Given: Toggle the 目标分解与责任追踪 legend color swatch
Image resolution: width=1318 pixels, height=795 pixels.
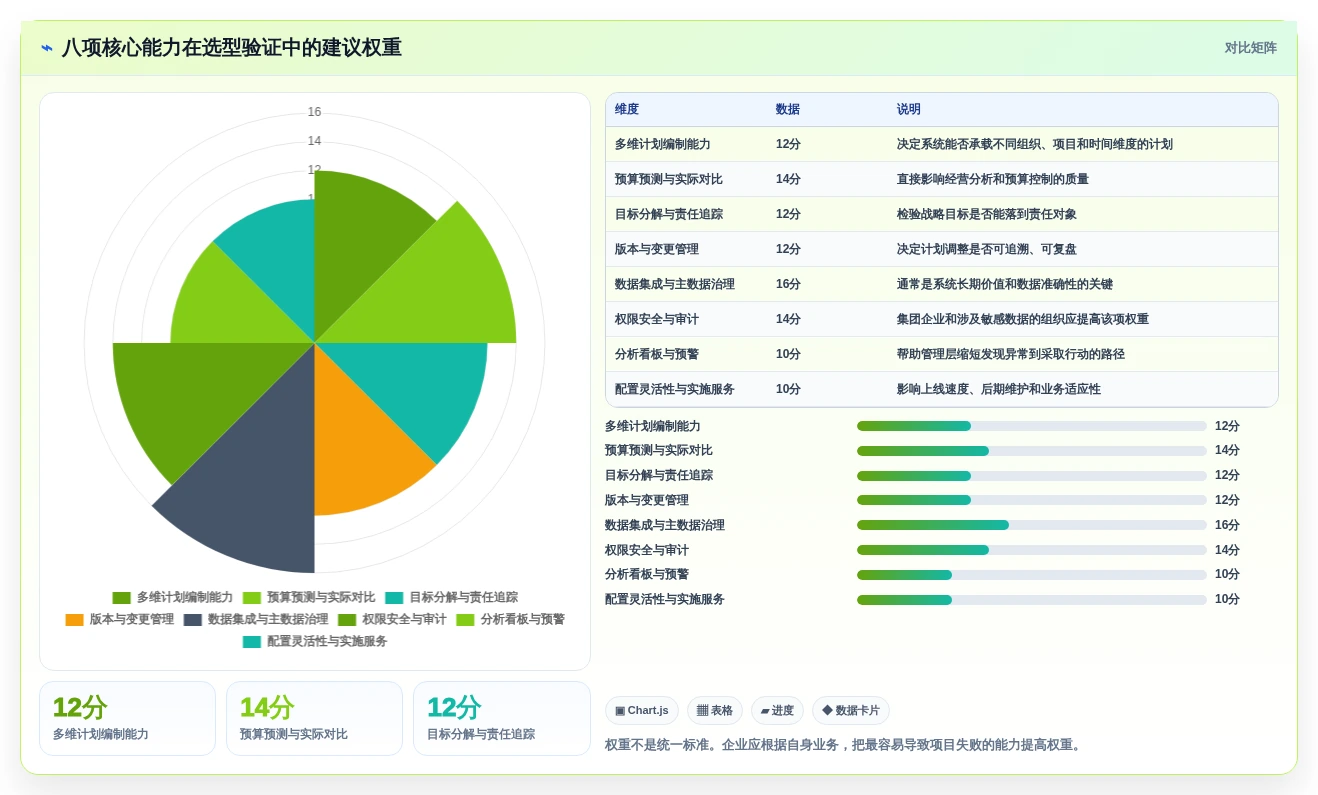Looking at the screenshot, I should (394, 597).
